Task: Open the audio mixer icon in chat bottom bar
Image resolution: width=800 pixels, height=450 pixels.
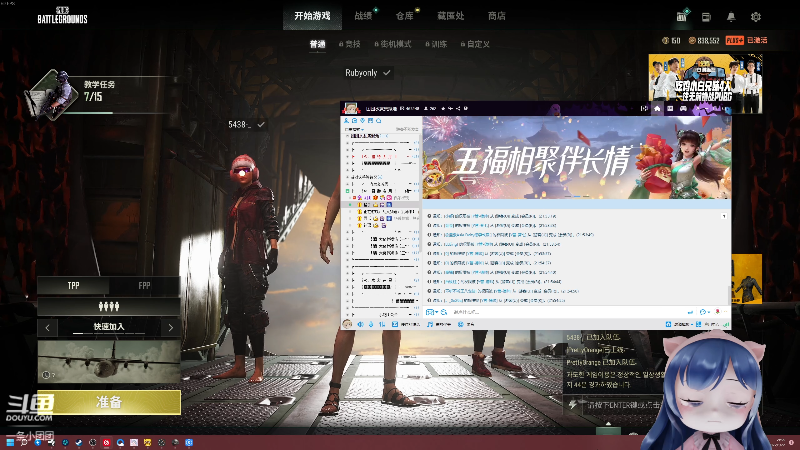Action: pos(382,324)
